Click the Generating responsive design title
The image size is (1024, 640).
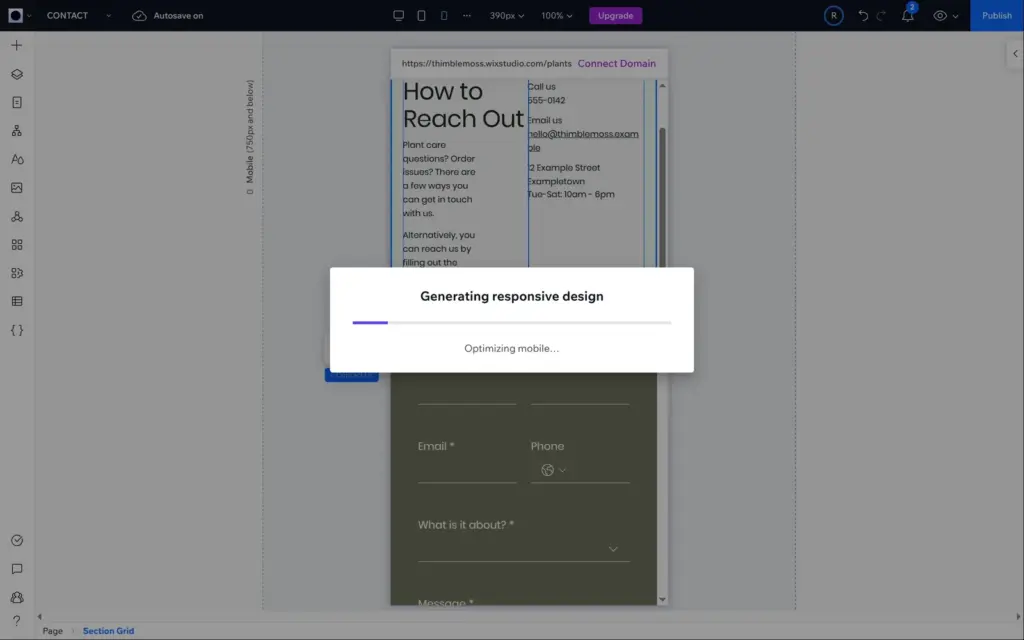pos(512,296)
